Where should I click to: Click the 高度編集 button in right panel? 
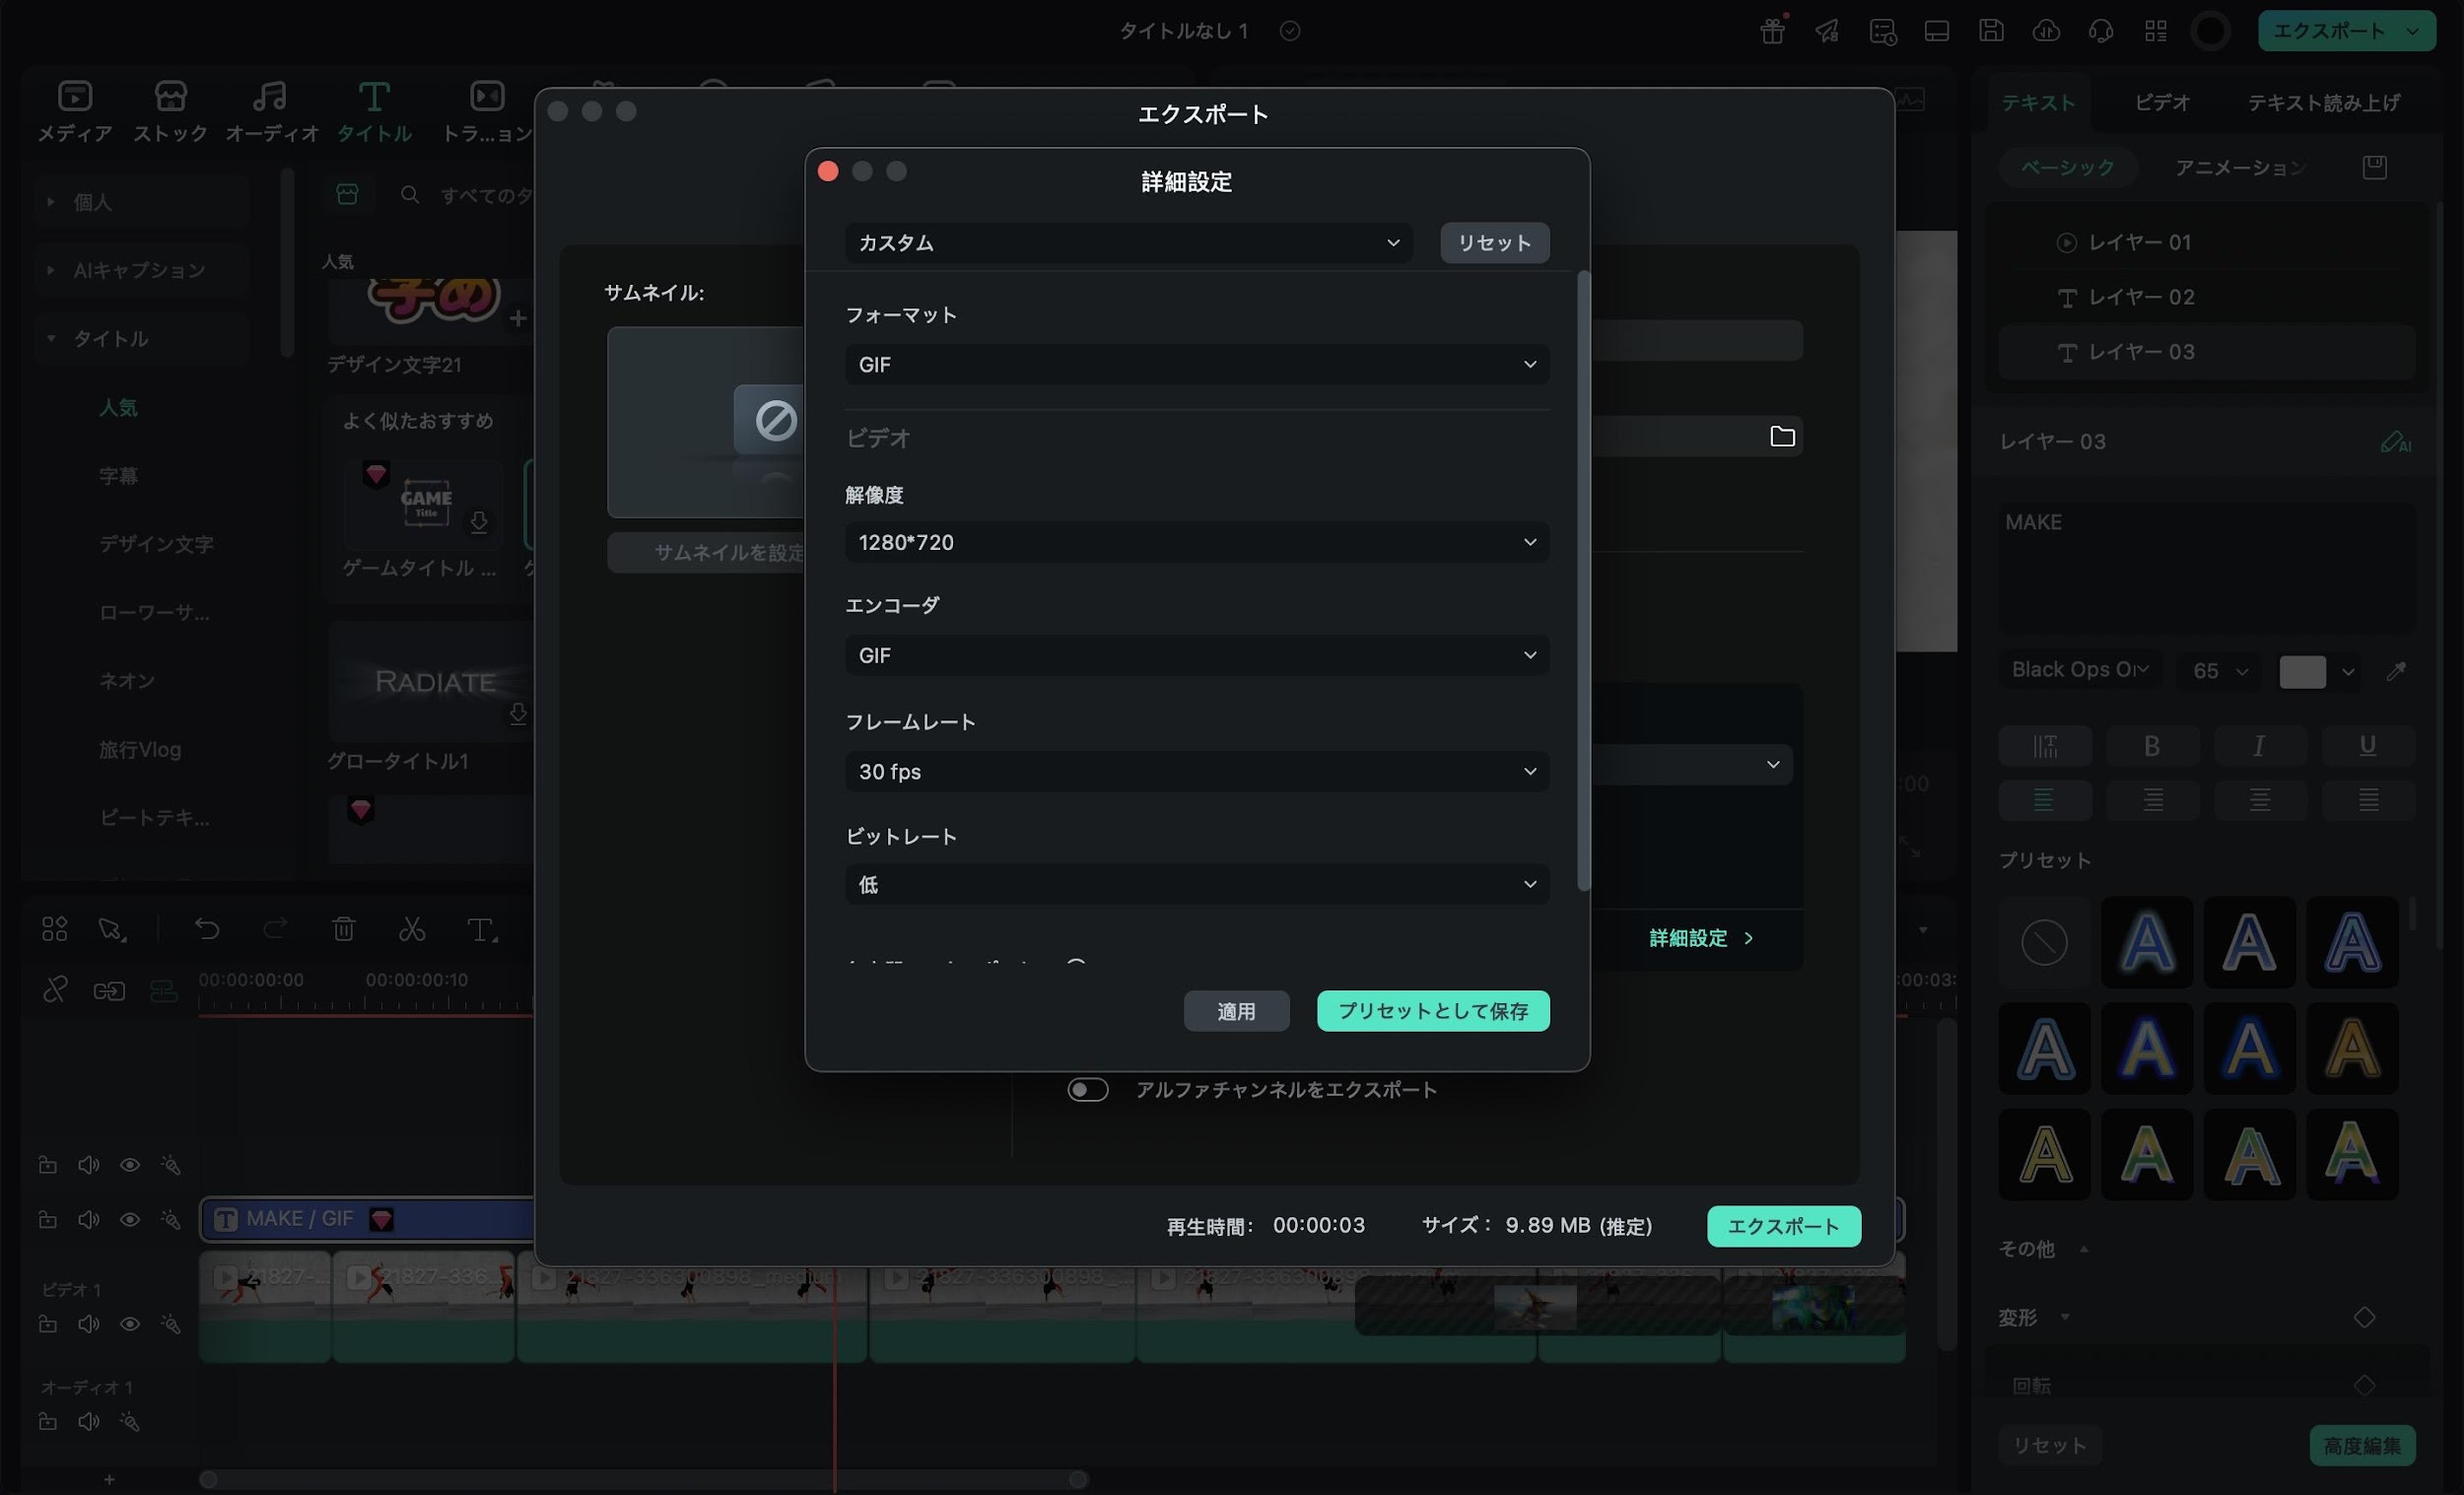coord(2362,1445)
